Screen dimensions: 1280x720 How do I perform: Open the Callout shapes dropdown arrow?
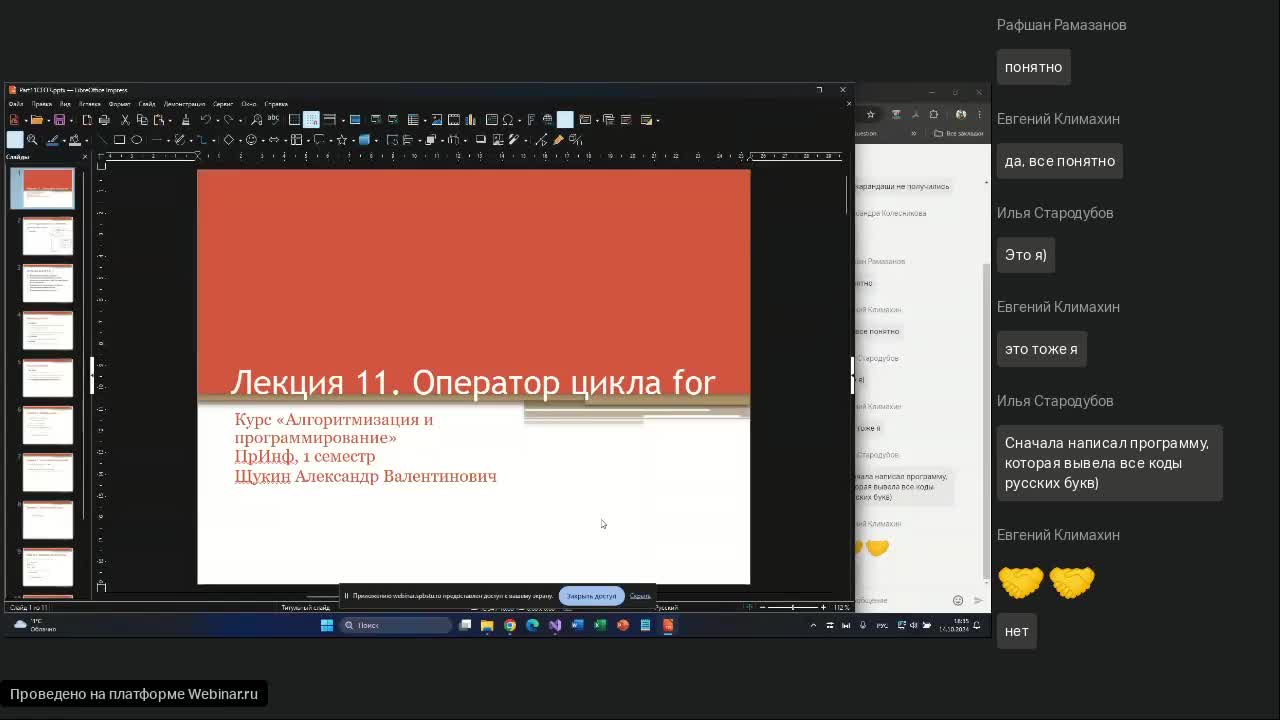[330, 141]
